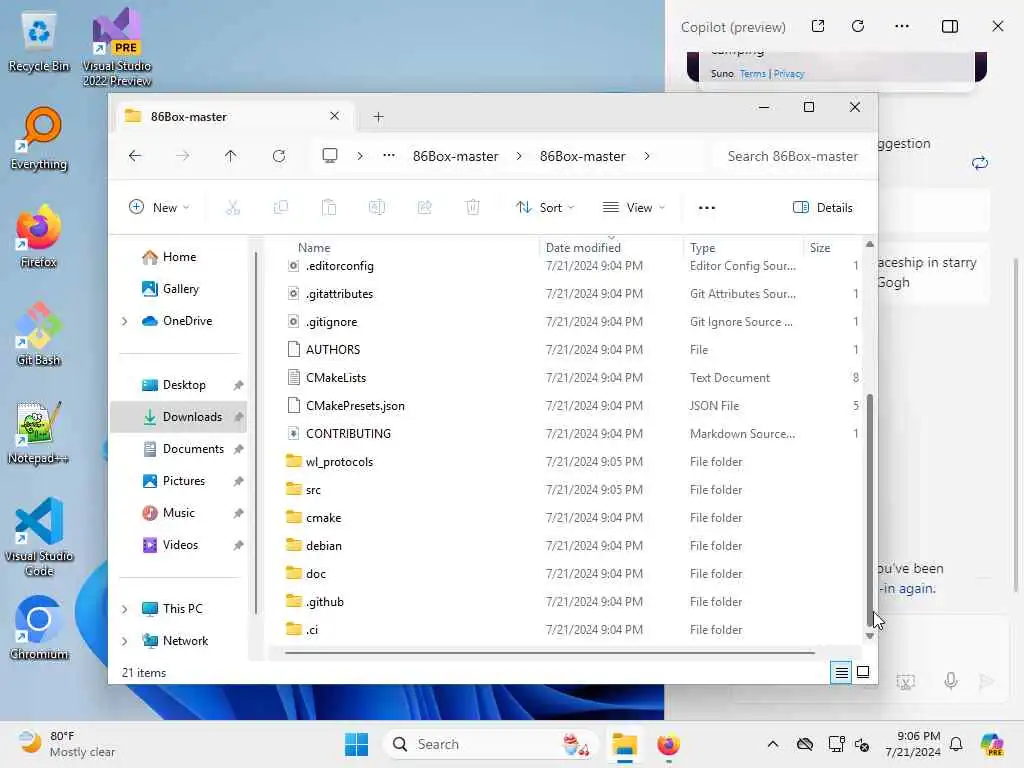Click Firefox icon on taskbar
The height and width of the screenshot is (768, 1024).
(x=668, y=744)
